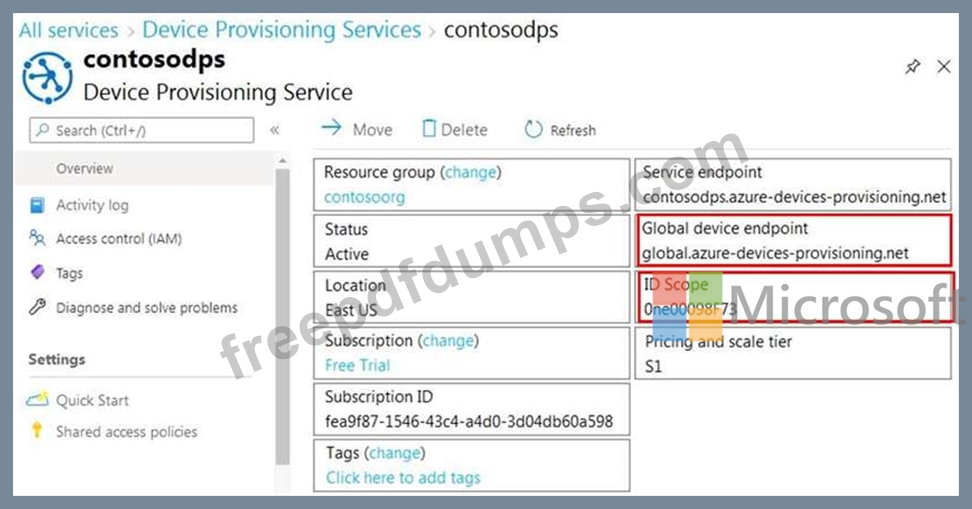Click the Activity log icon
Image resolution: width=972 pixels, height=509 pixels.
click(x=37, y=205)
